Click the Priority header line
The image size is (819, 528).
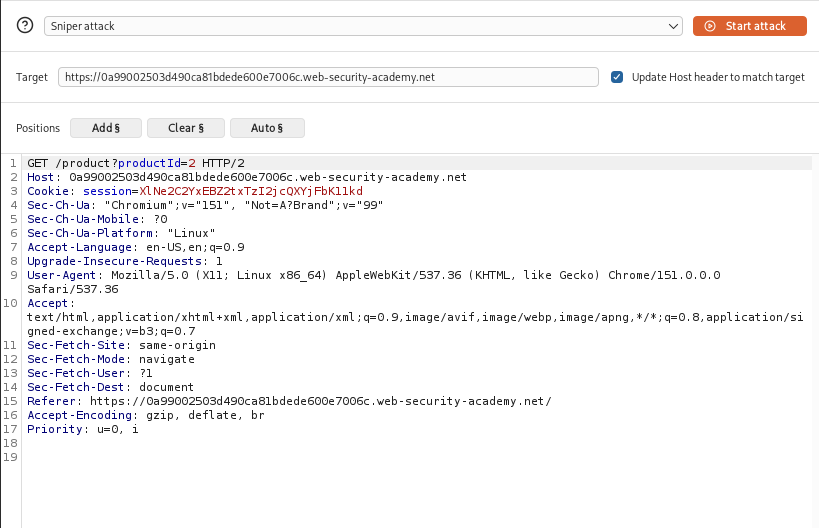pos(83,429)
